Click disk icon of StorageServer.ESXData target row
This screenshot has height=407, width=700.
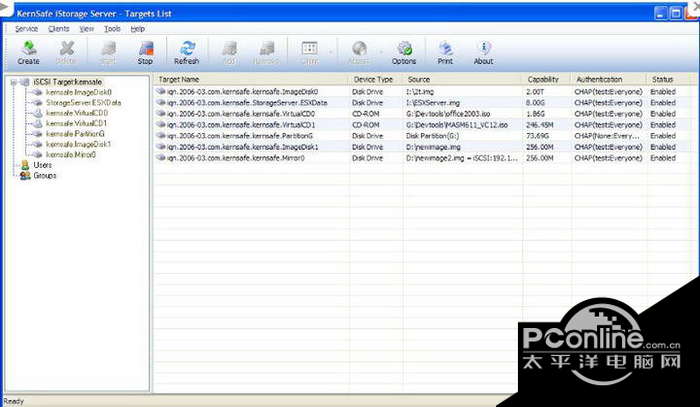tap(160, 103)
